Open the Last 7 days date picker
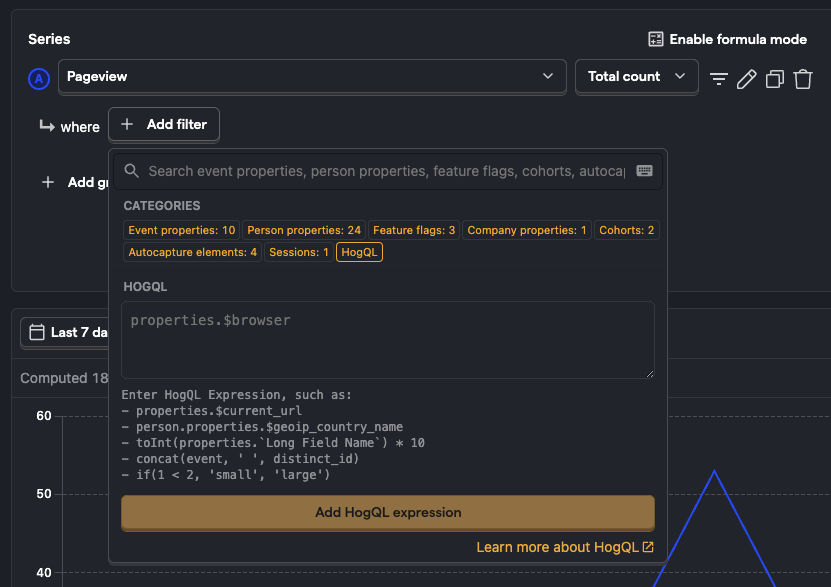Viewport: 831px width, 587px height. pyautogui.click(x=65, y=332)
